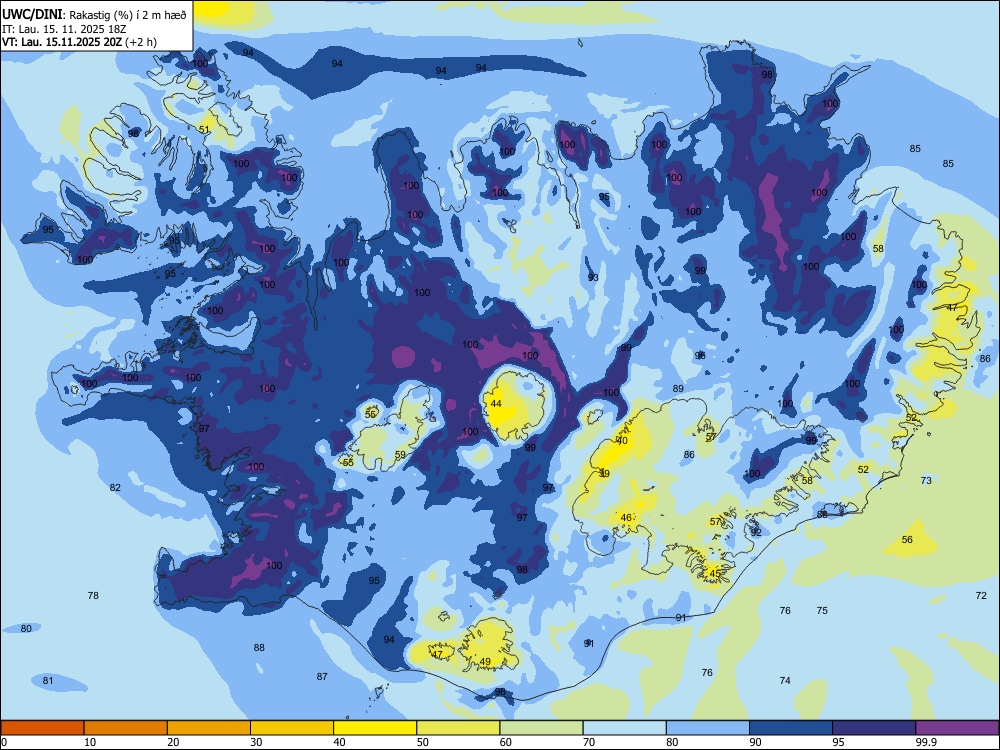The width and height of the screenshot is (1000, 750).
Task: Click the humidity value 82 off the west coast
Action: point(115,487)
